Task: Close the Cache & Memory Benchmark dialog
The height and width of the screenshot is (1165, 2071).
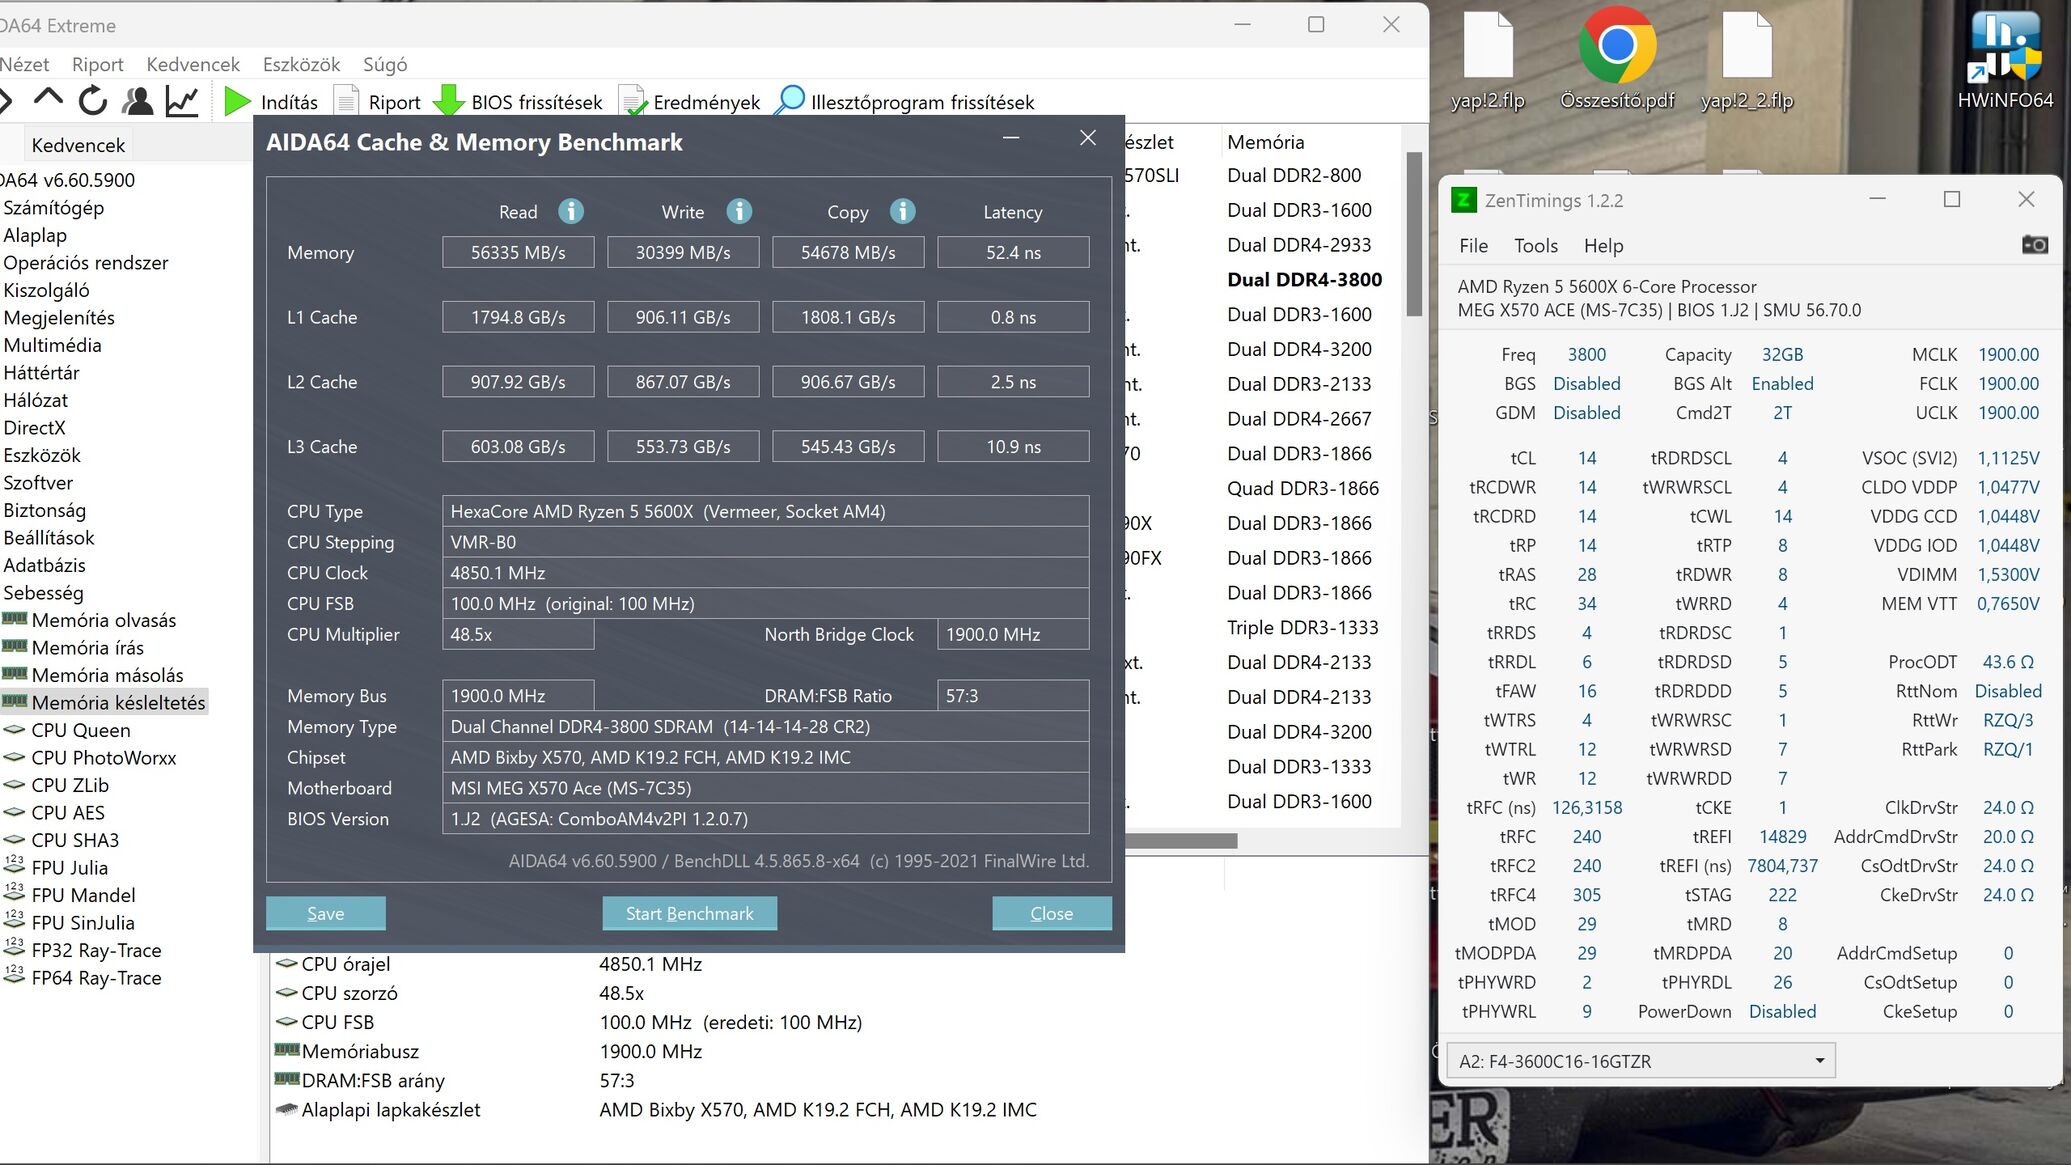Action: 1088,138
